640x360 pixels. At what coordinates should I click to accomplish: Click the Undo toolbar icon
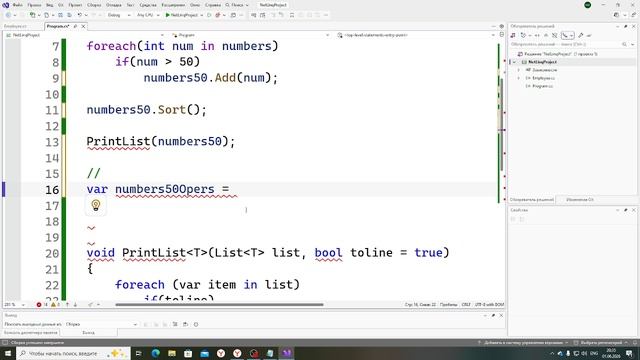click(79, 15)
